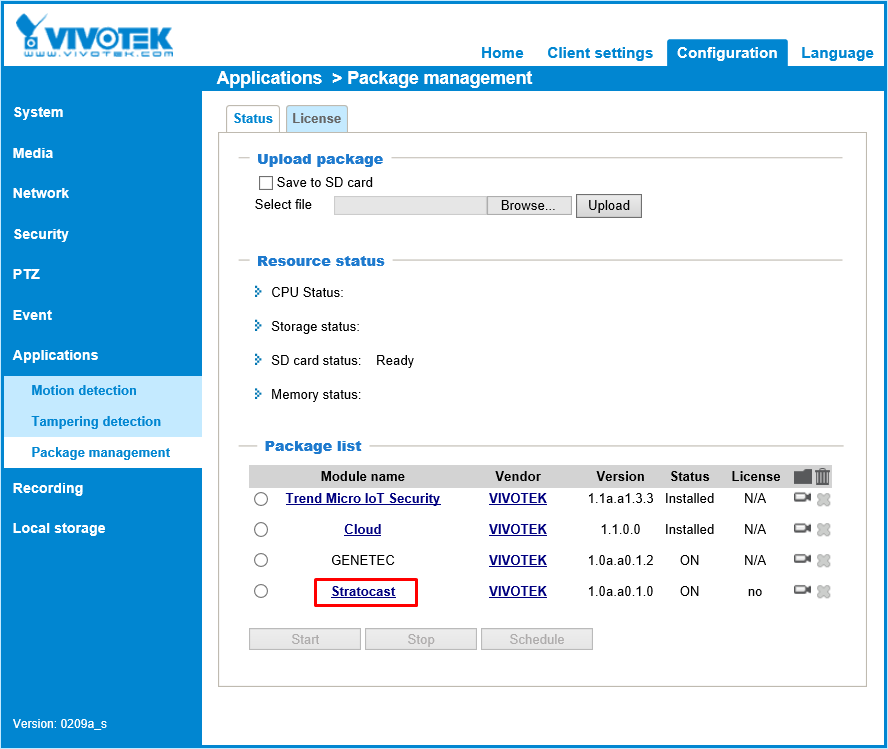Click the trash can header icon
This screenshot has height=749, width=888.
(823, 477)
